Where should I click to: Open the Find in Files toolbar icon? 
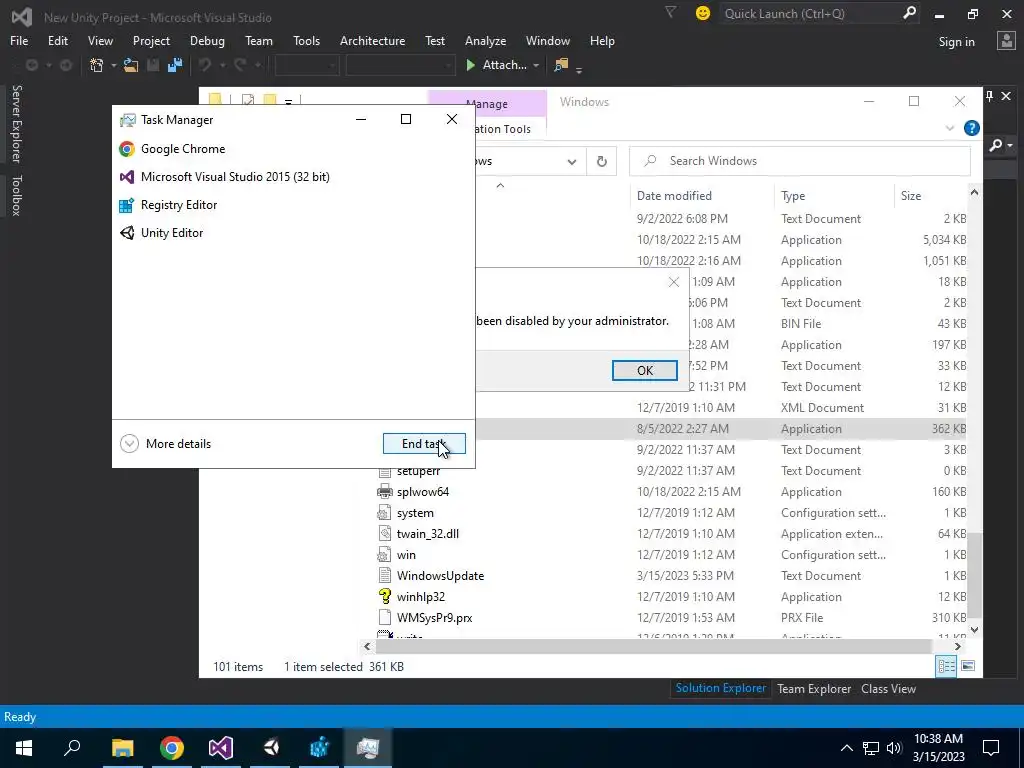tap(561, 65)
